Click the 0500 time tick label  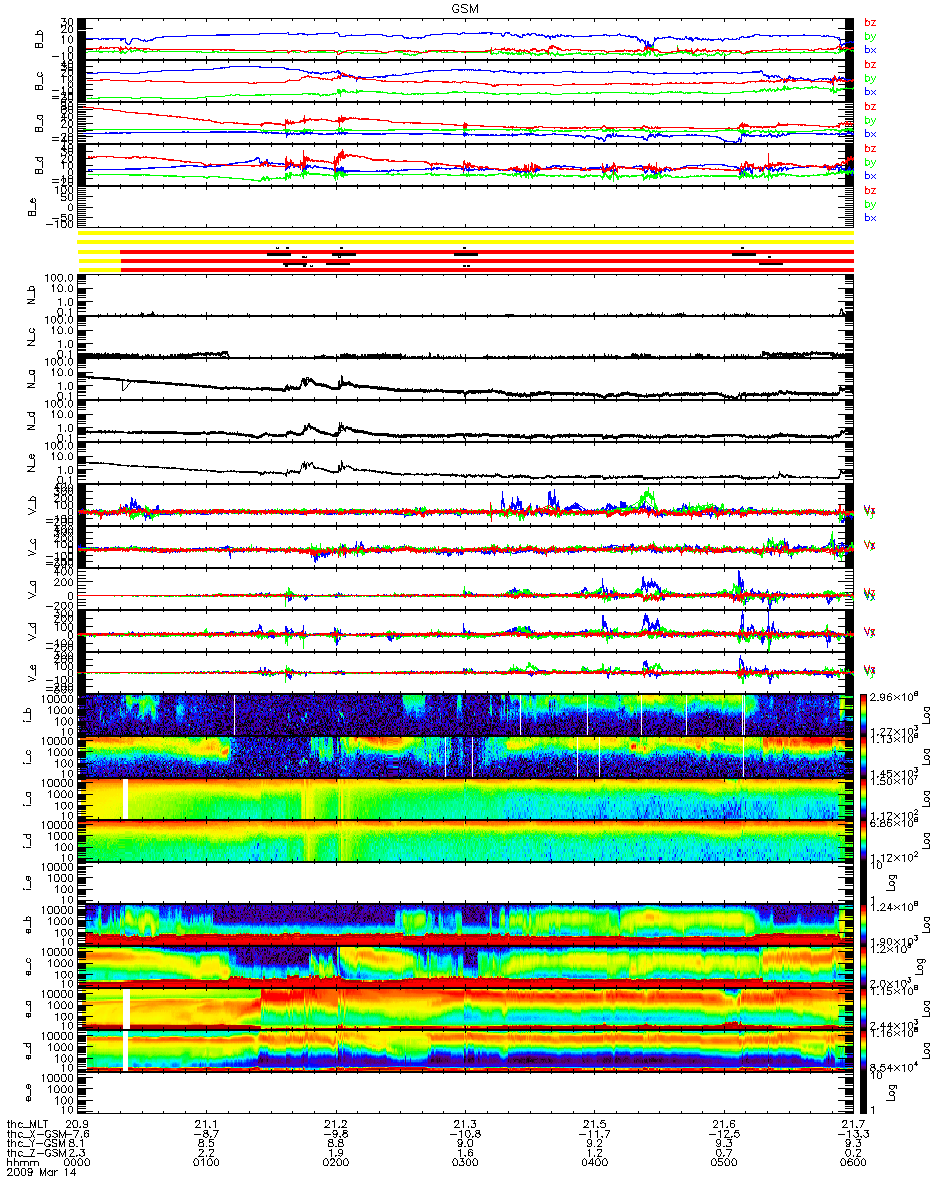[723, 1163]
